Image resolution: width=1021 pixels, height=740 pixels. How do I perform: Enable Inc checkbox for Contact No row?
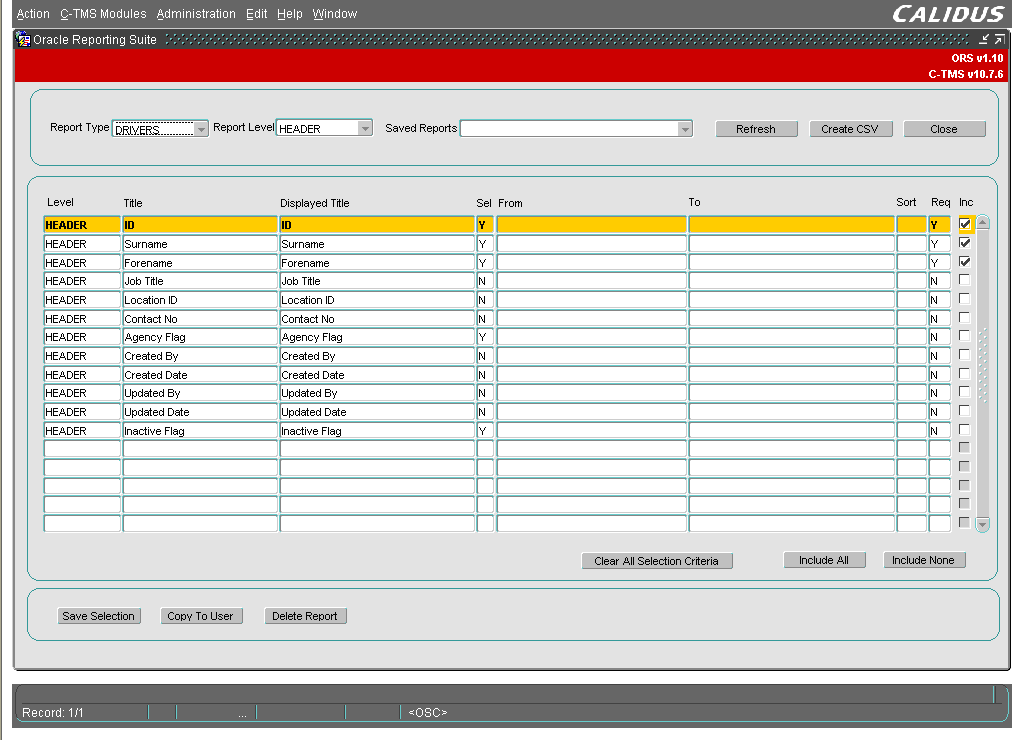(965, 318)
